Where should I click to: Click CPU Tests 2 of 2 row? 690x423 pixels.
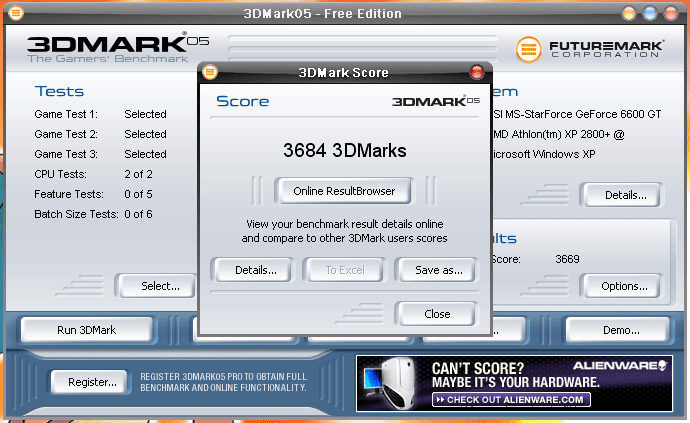93,174
